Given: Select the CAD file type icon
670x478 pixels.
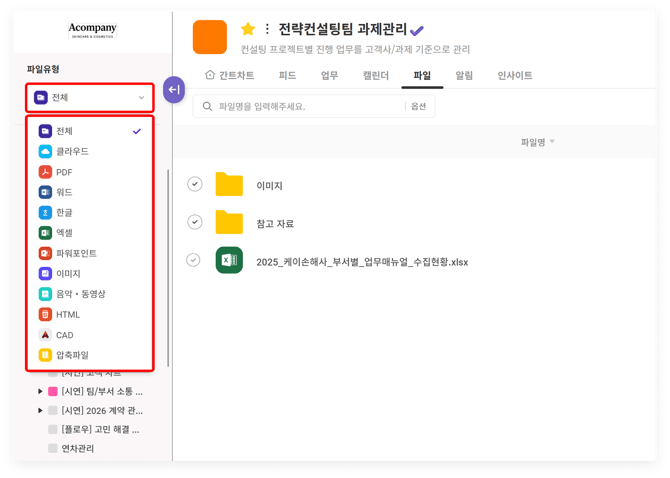Looking at the screenshot, I should [x=45, y=335].
